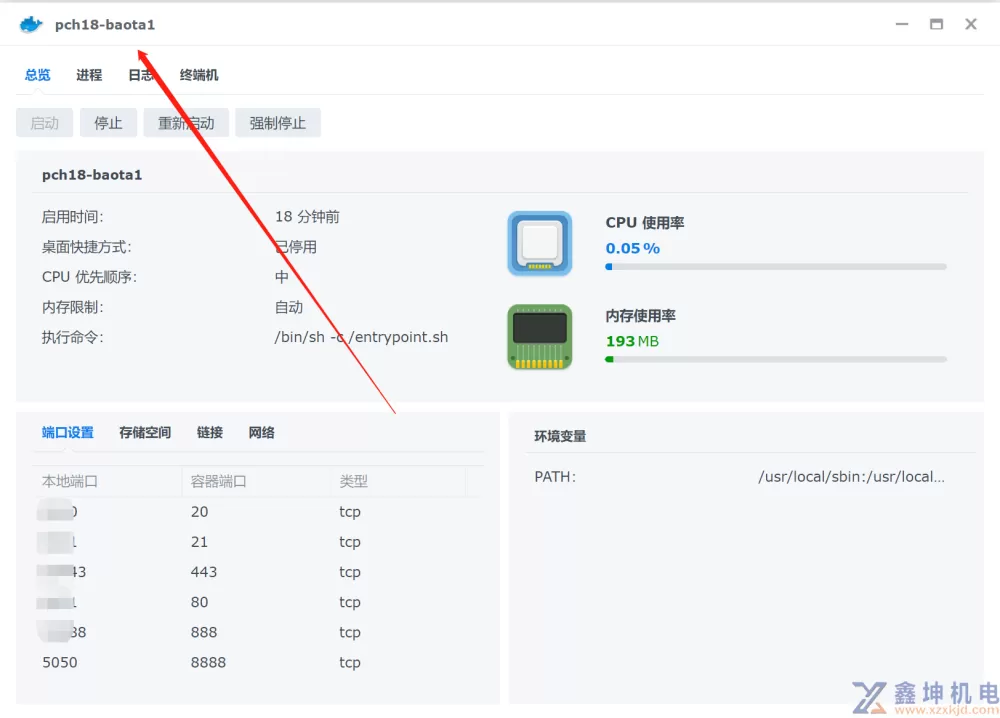Click the /usr/local/sbin PATH value

[x=851, y=477]
